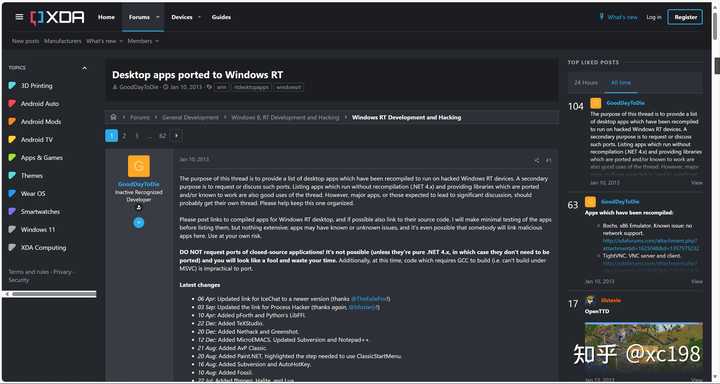Expand the Forums dropdown arrow

[158, 17]
